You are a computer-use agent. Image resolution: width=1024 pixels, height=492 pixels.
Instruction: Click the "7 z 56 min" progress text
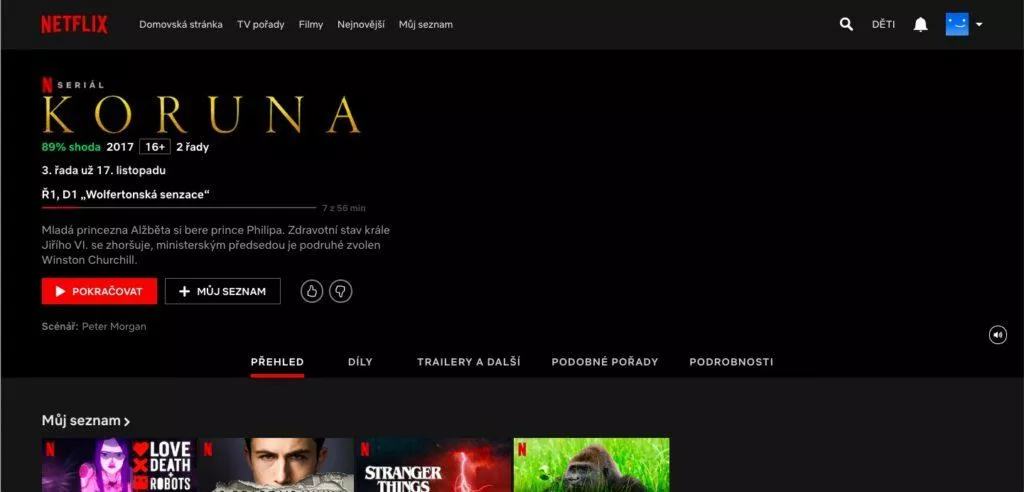344,208
